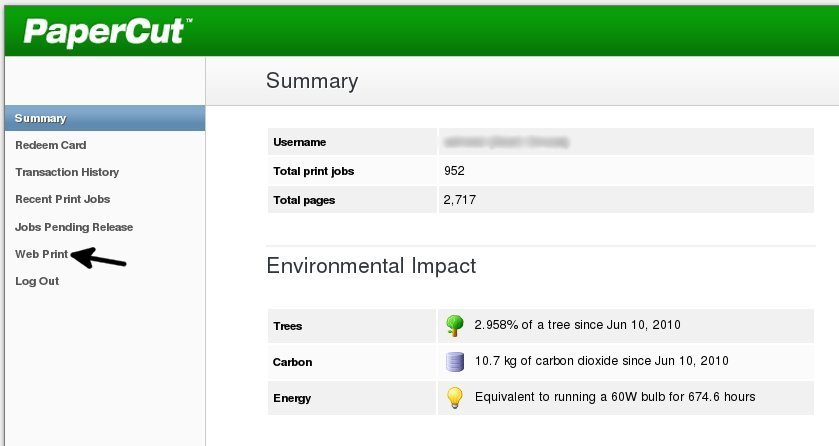Screen dimensions: 839x446
Task: Select Summary in the sidebar
Action: [41, 118]
